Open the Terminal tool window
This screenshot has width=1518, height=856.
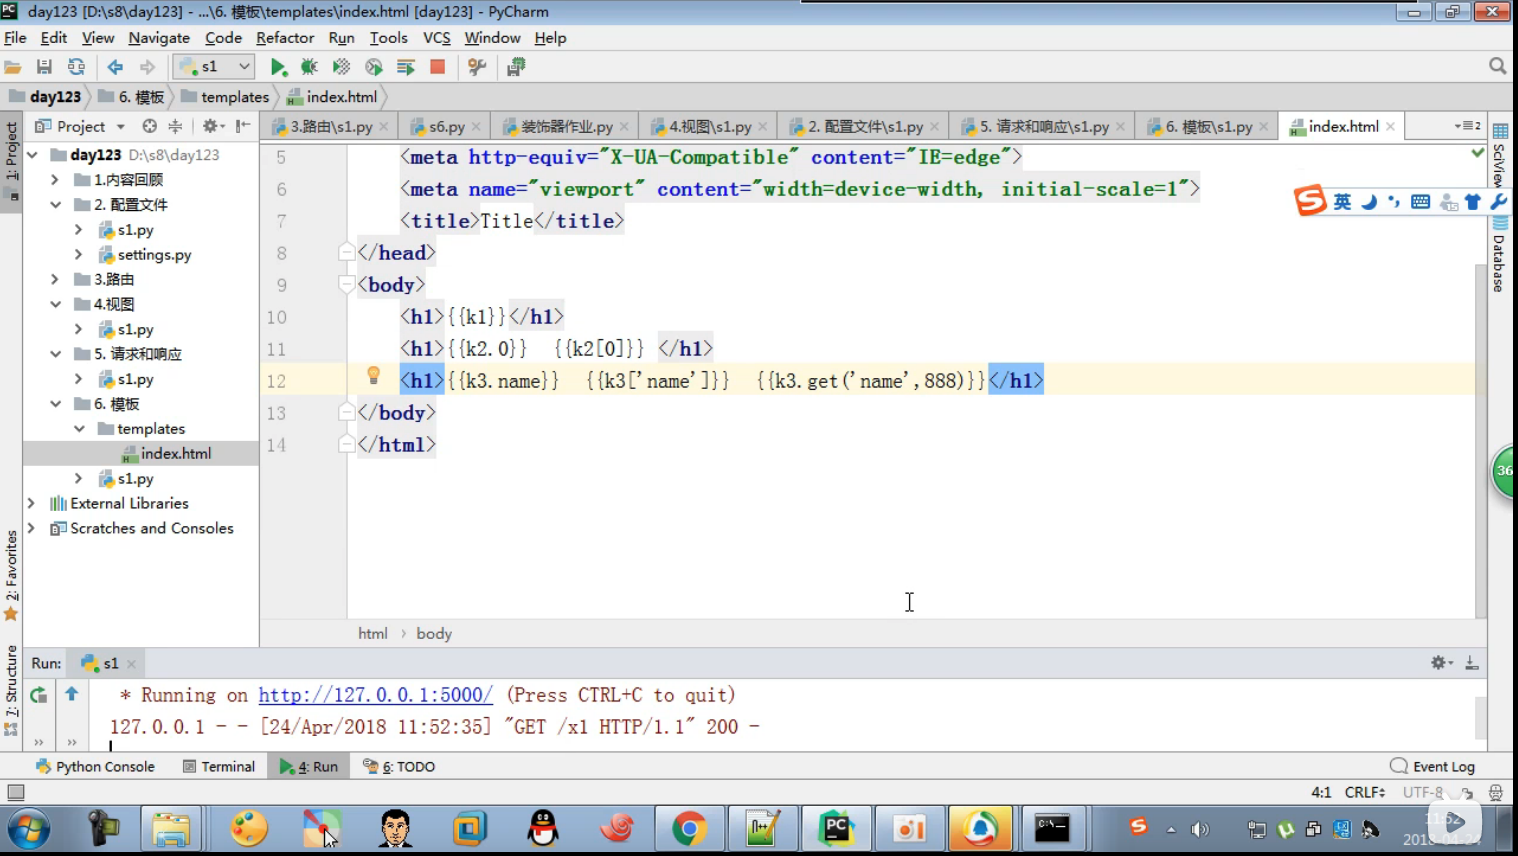(x=219, y=767)
